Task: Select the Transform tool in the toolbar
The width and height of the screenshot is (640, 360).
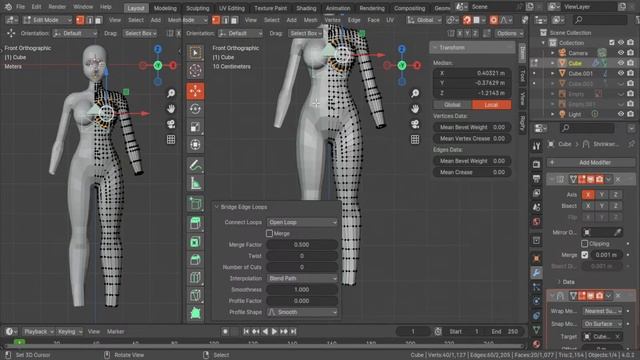Action: (195, 144)
